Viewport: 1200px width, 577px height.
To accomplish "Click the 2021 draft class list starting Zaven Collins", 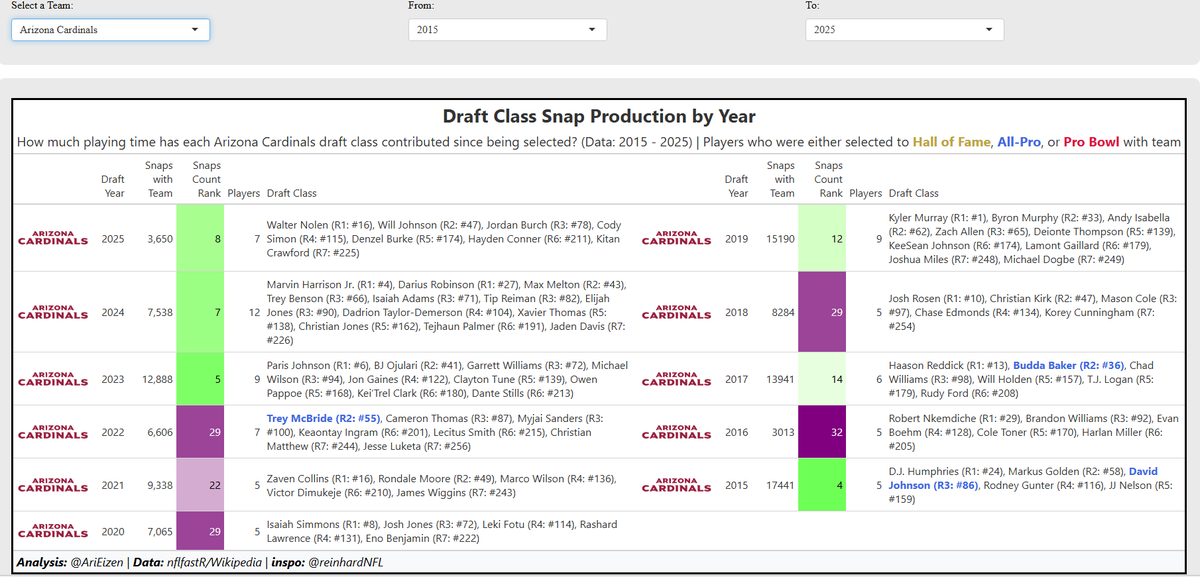I will [441, 487].
